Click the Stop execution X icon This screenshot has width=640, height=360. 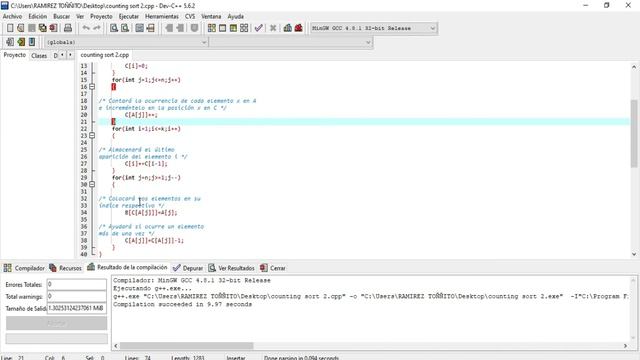[273, 28]
